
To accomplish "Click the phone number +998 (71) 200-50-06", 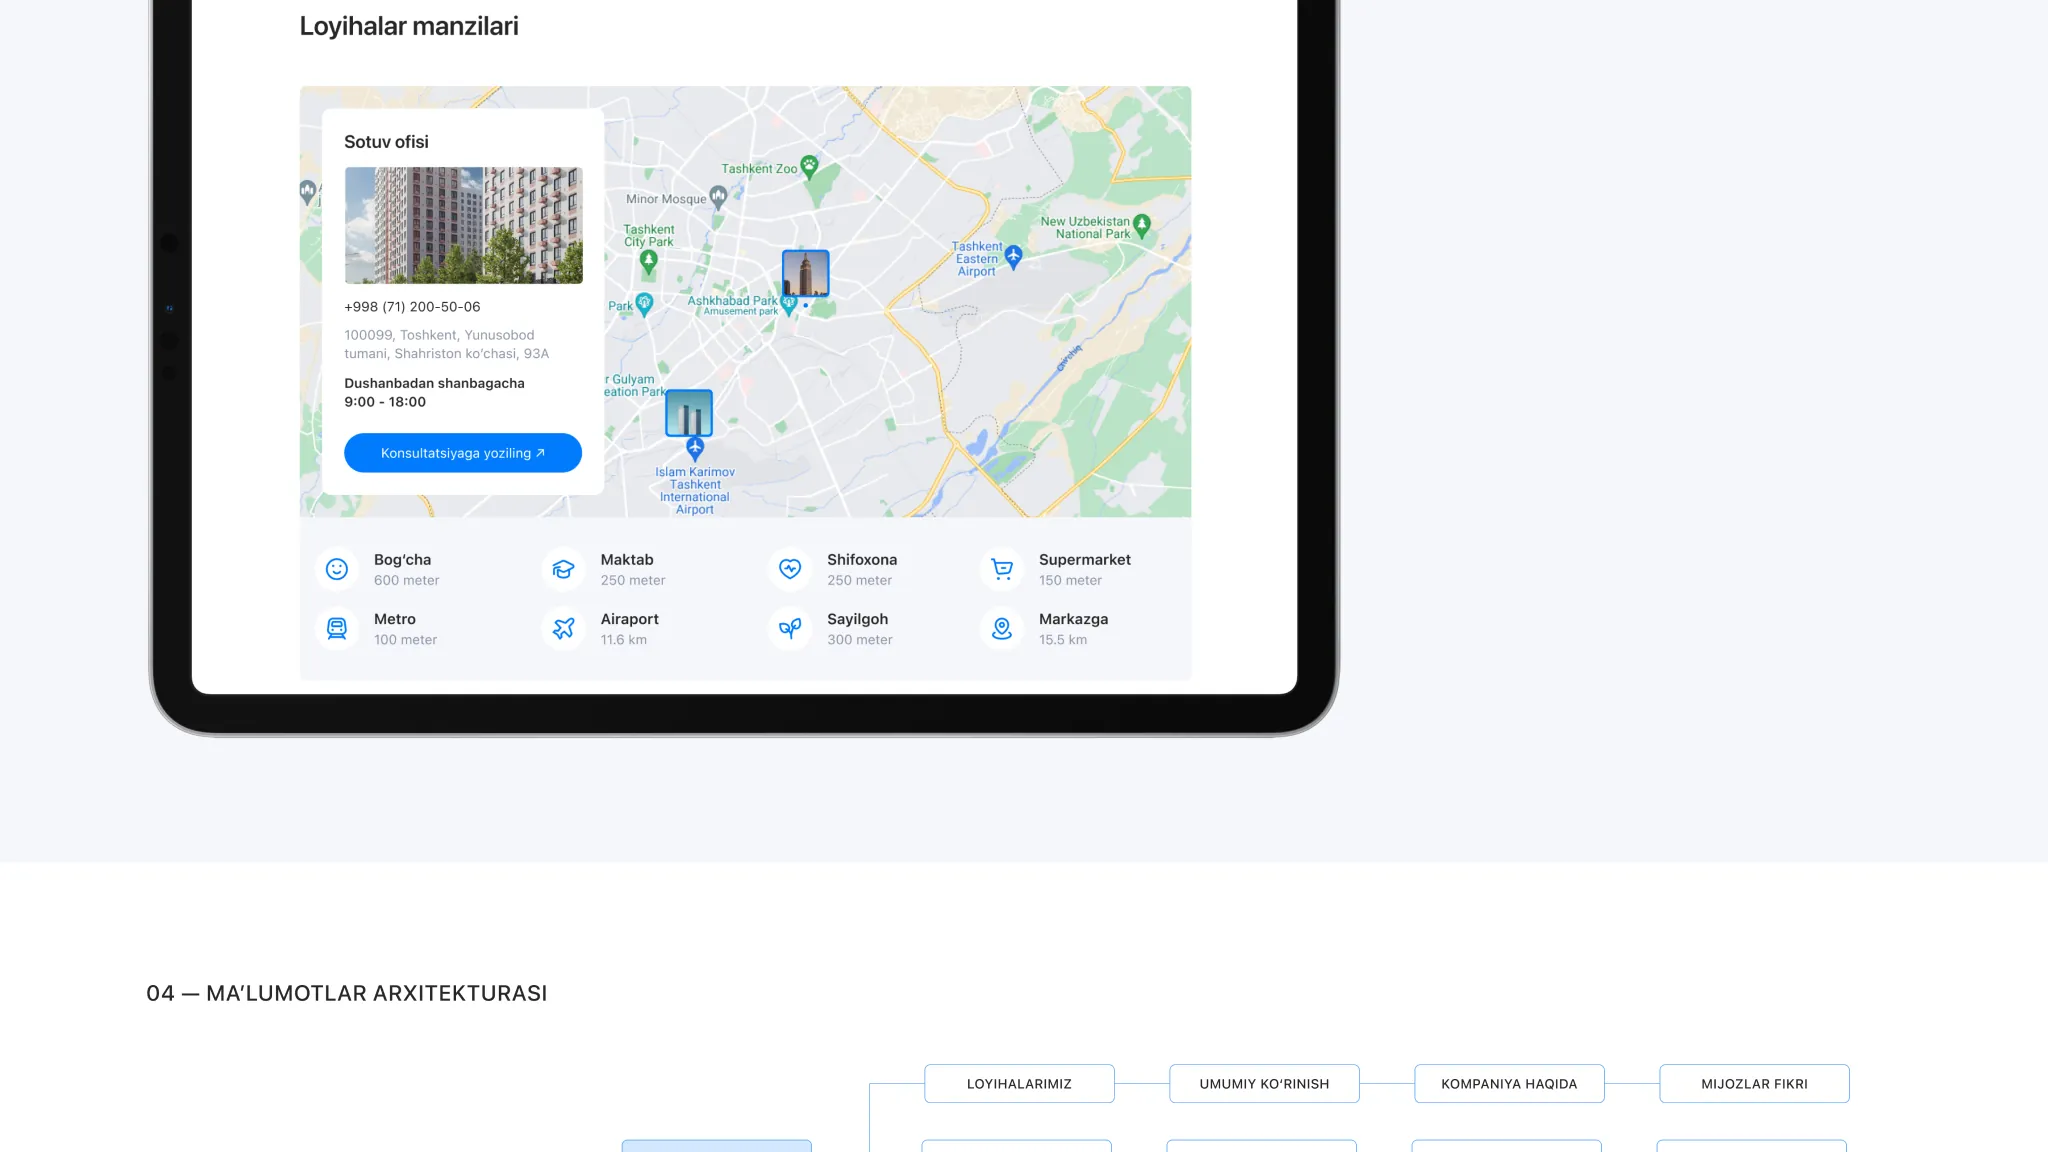I will (x=412, y=307).
